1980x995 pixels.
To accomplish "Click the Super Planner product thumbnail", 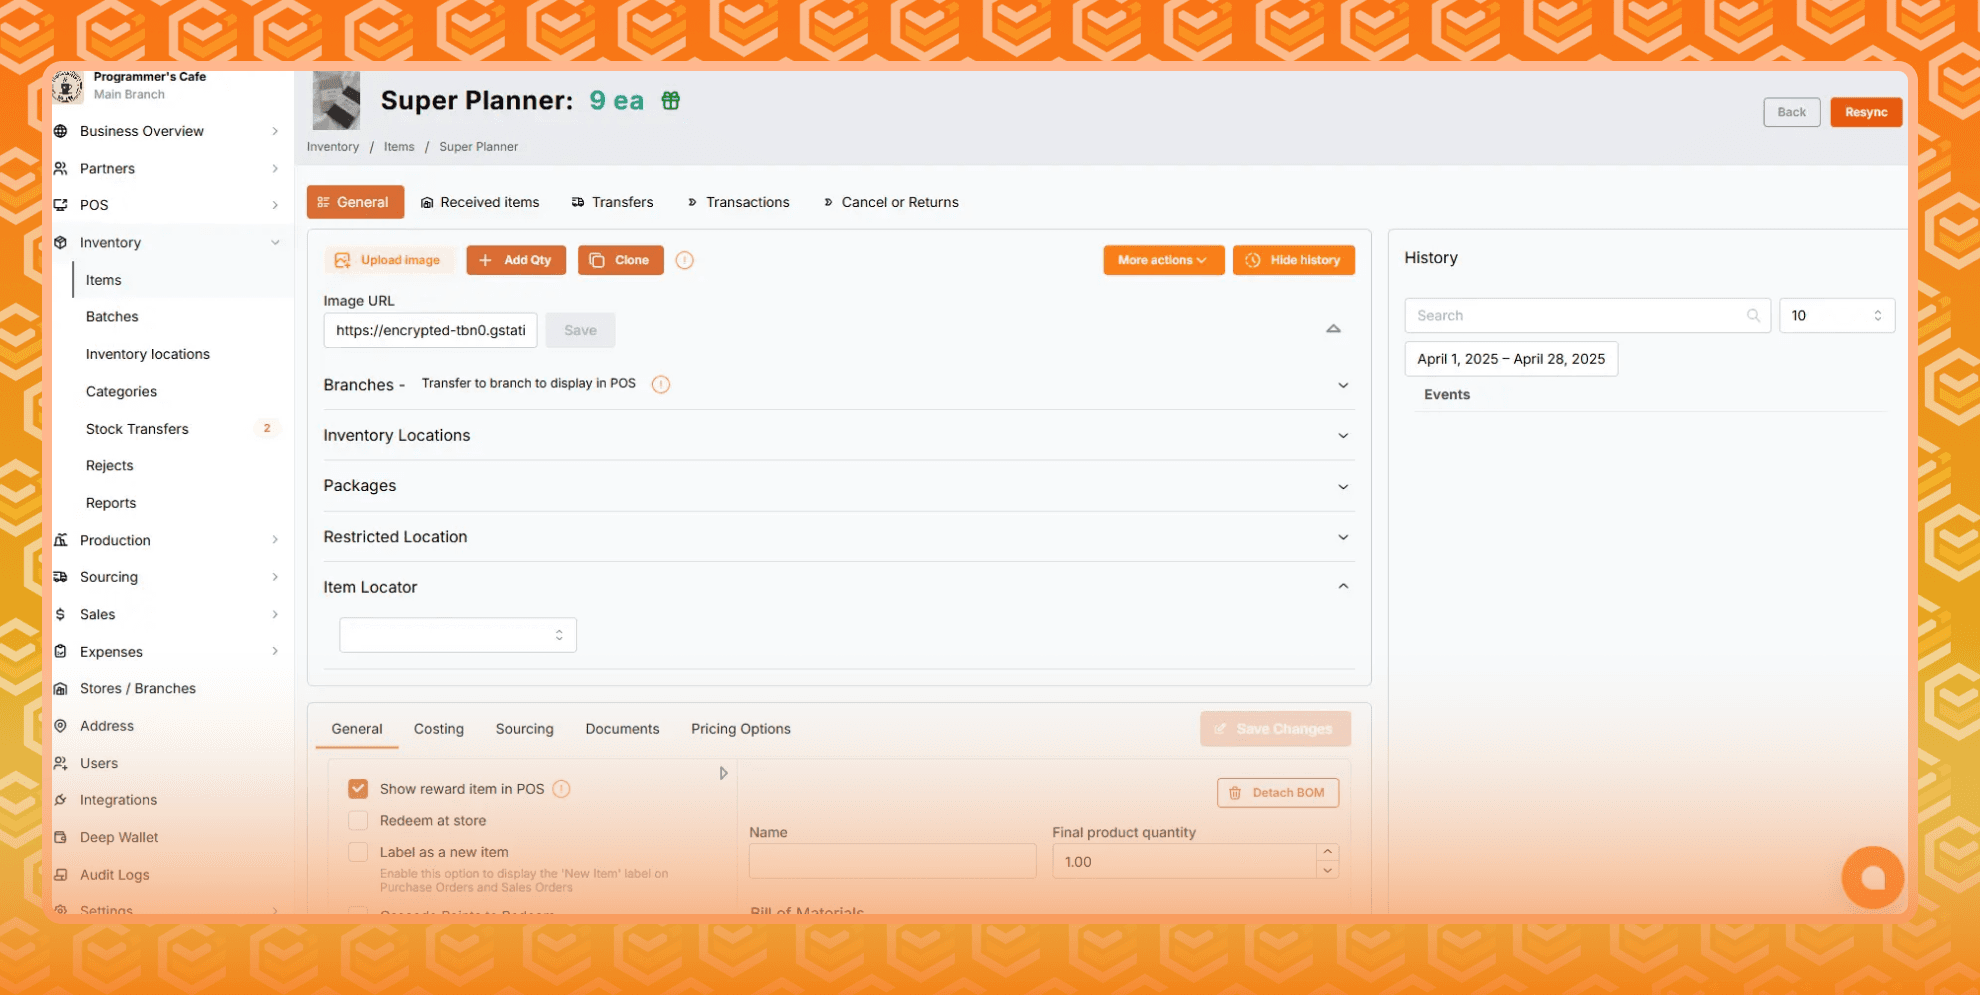I will (x=336, y=101).
